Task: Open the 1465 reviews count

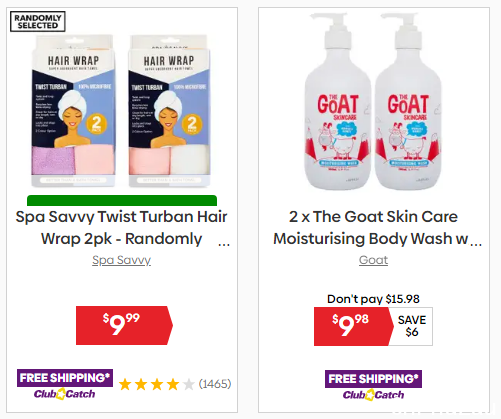Action: click(215, 384)
